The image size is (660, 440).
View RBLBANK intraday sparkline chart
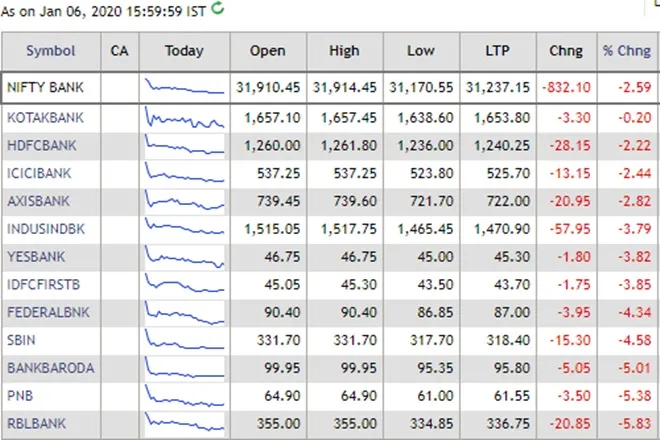184,422
